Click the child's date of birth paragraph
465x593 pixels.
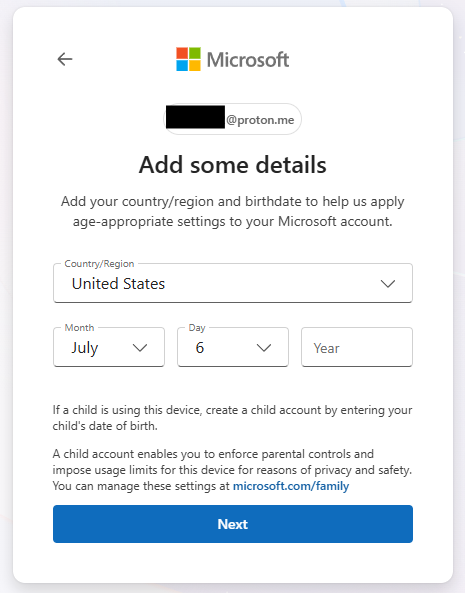click(232, 418)
